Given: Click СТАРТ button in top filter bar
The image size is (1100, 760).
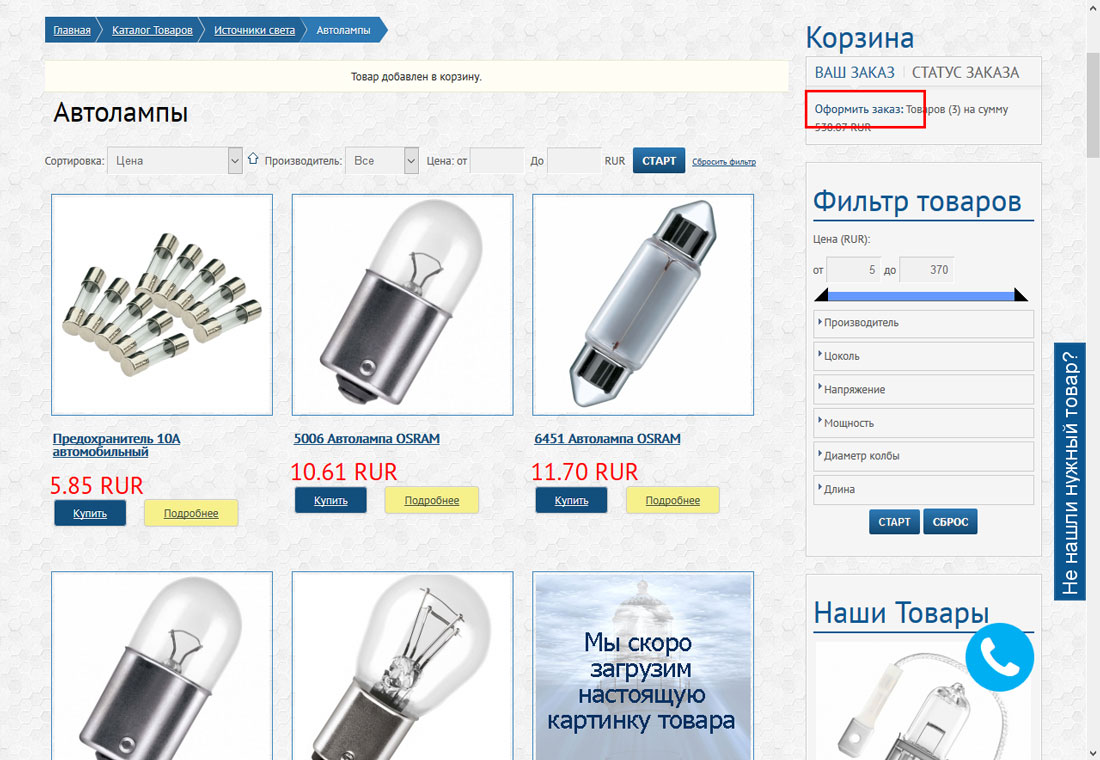Looking at the screenshot, I should coord(659,161).
